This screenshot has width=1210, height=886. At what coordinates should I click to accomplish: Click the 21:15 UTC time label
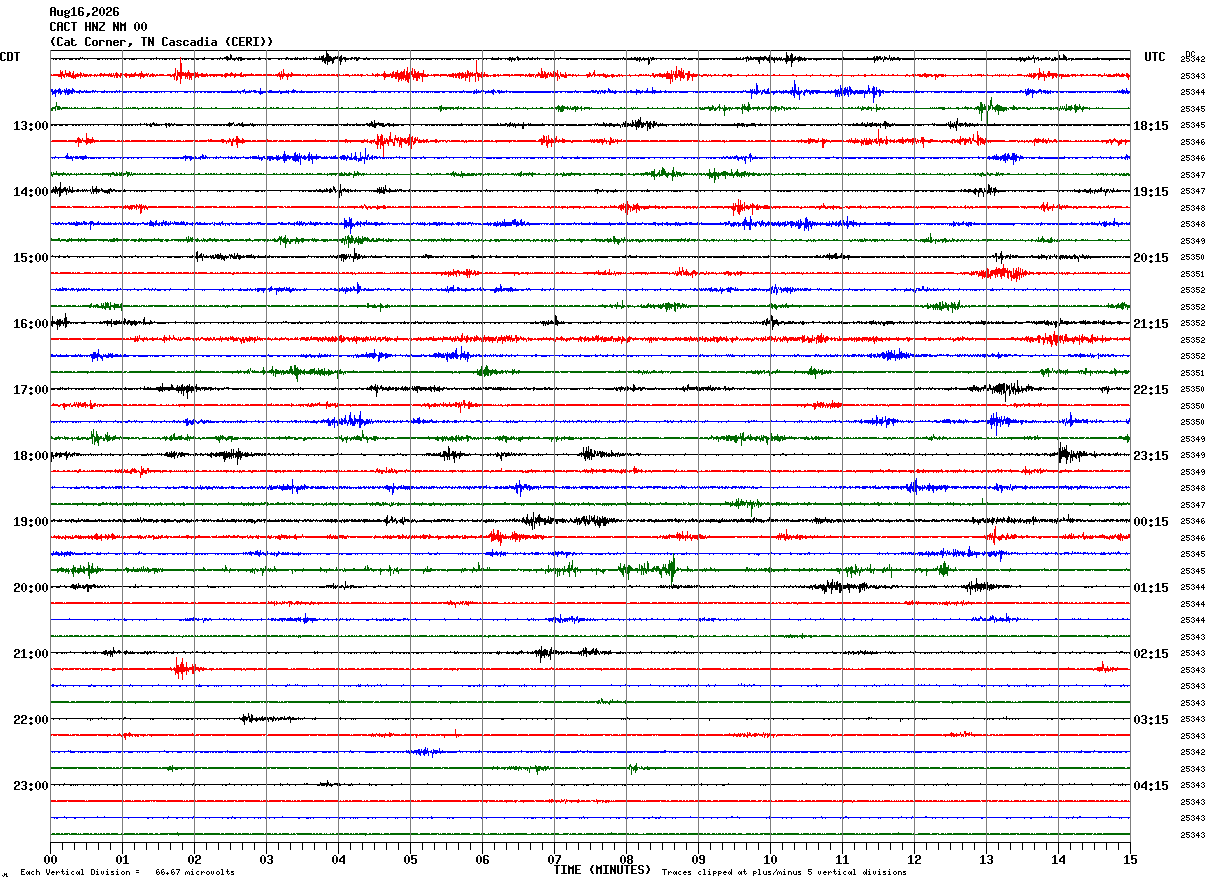1151,324
